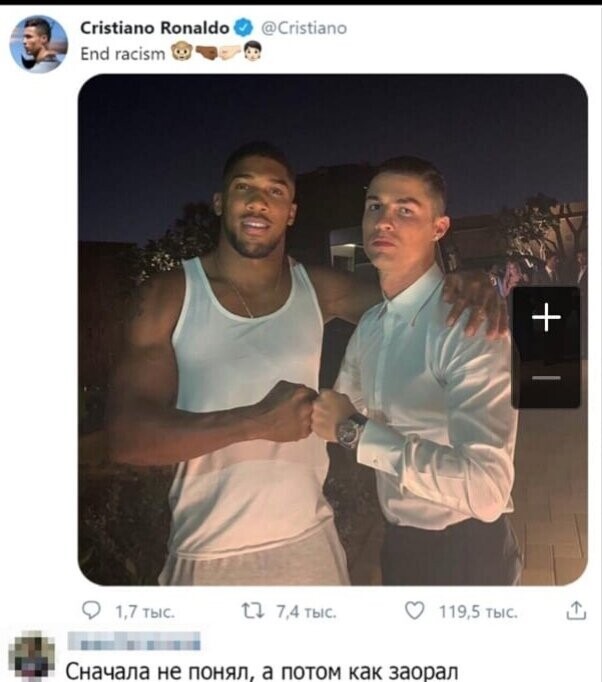Click the boy face emoji in tweet

tap(252, 51)
